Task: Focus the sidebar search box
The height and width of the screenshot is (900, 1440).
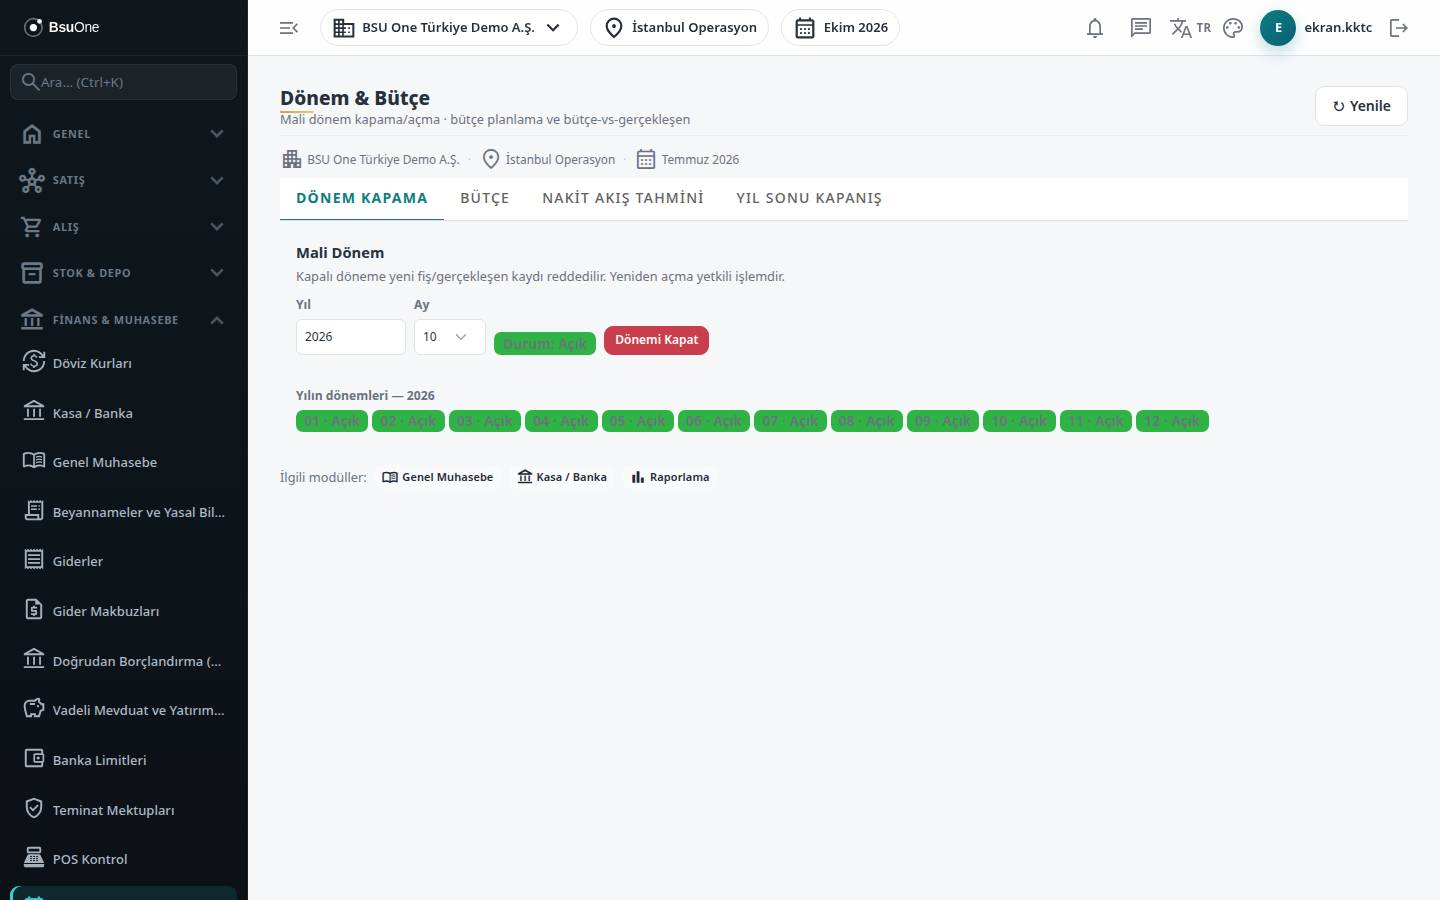Action: (x=124, y=82)
